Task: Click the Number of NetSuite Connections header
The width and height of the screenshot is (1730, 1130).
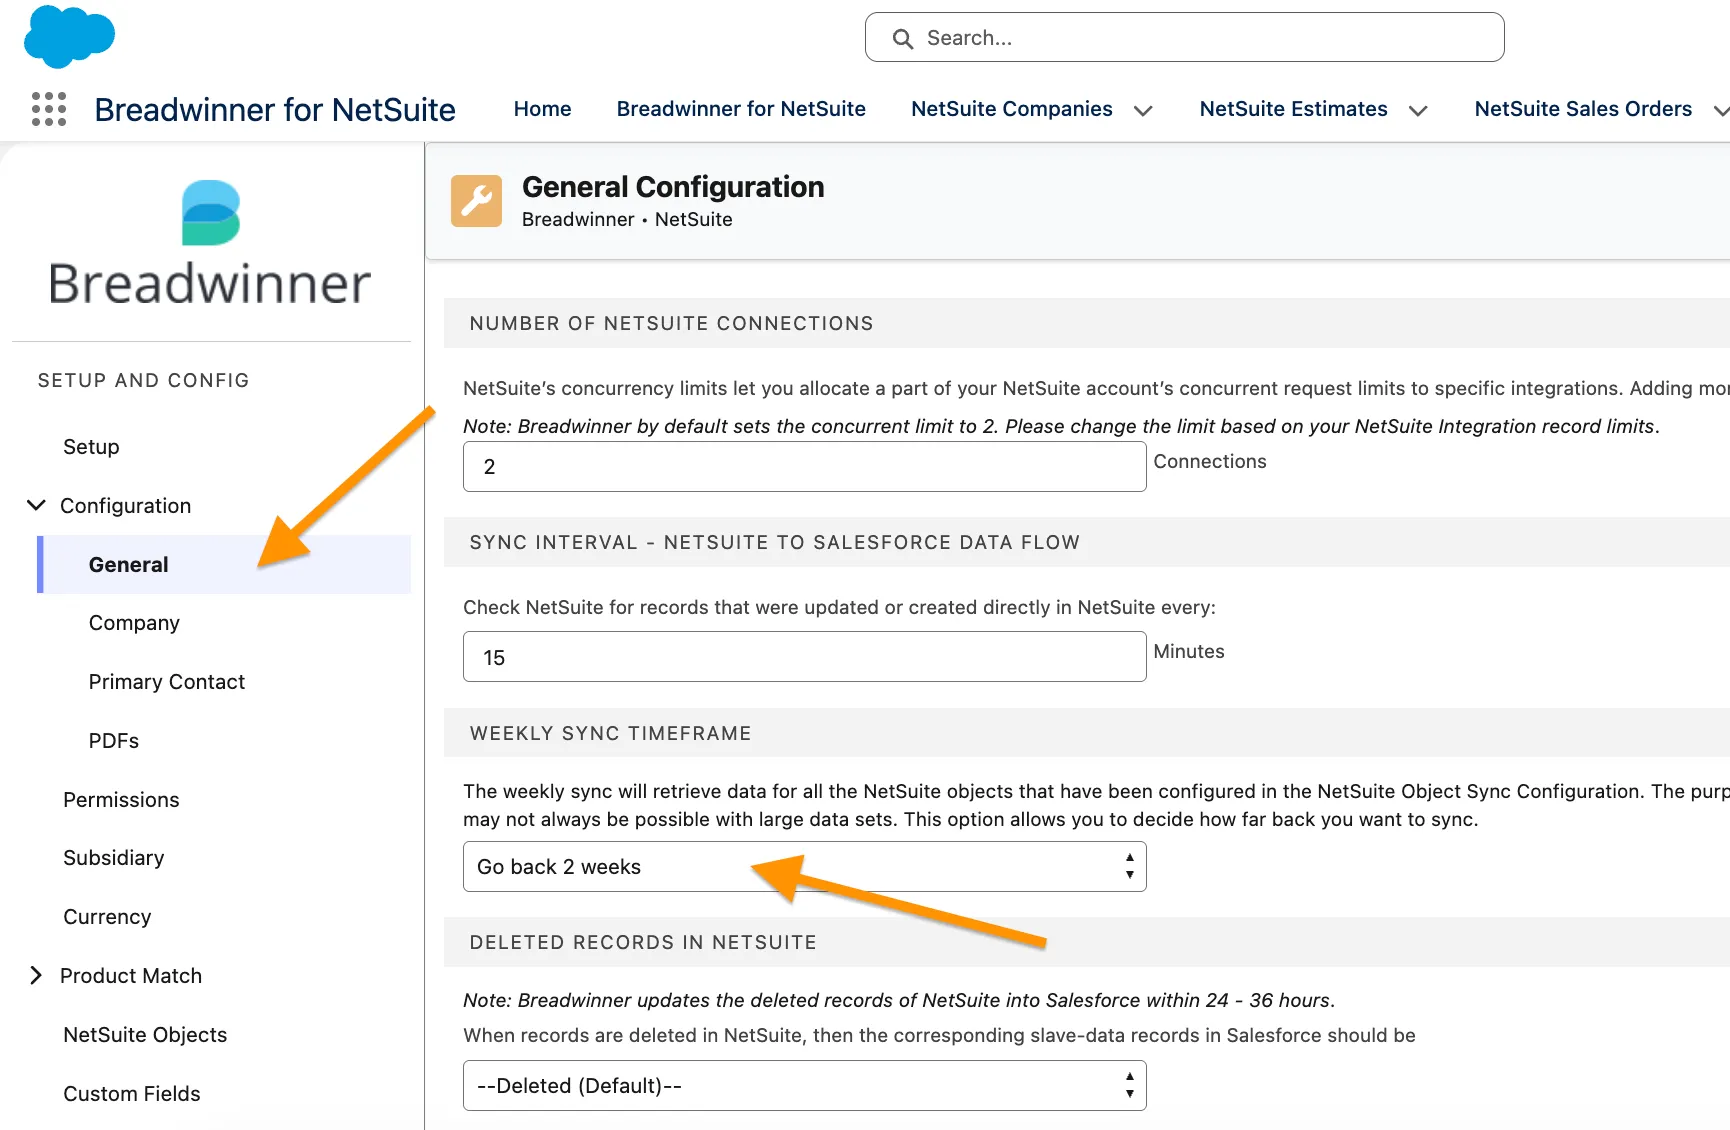Action: 671,323
